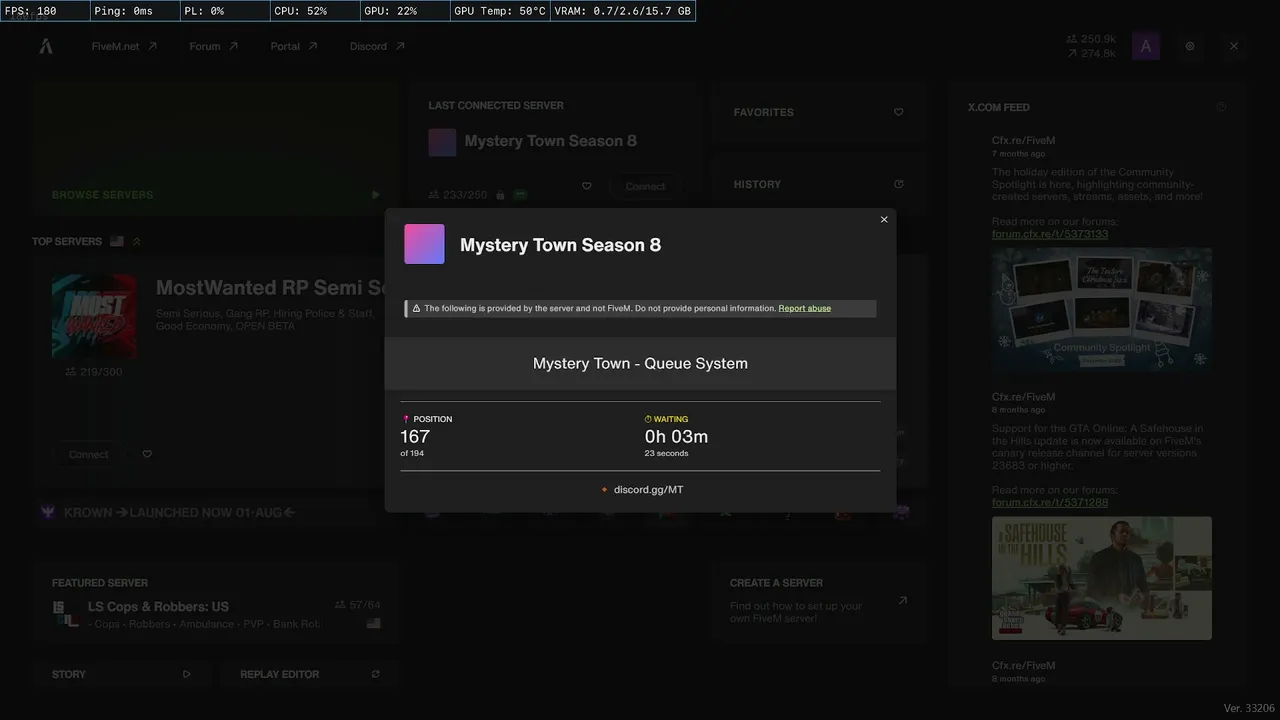
Task: Click the Browse Servers play arrow
Action: coord(375,195)
